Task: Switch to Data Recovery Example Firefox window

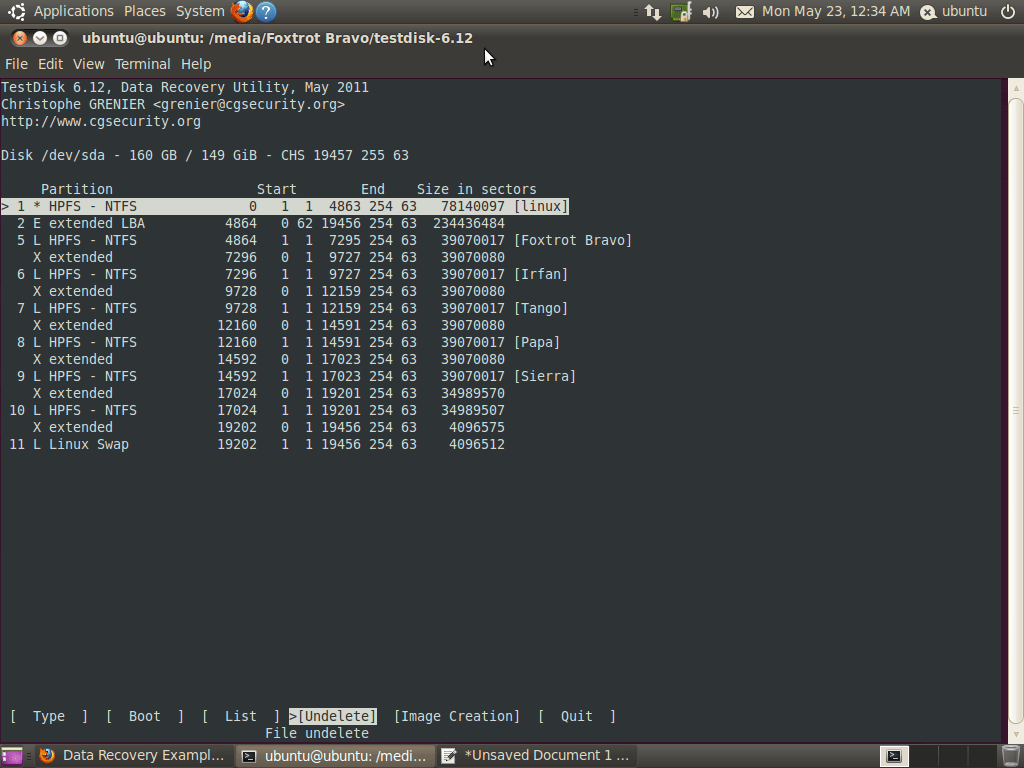Action: (133, 756)
